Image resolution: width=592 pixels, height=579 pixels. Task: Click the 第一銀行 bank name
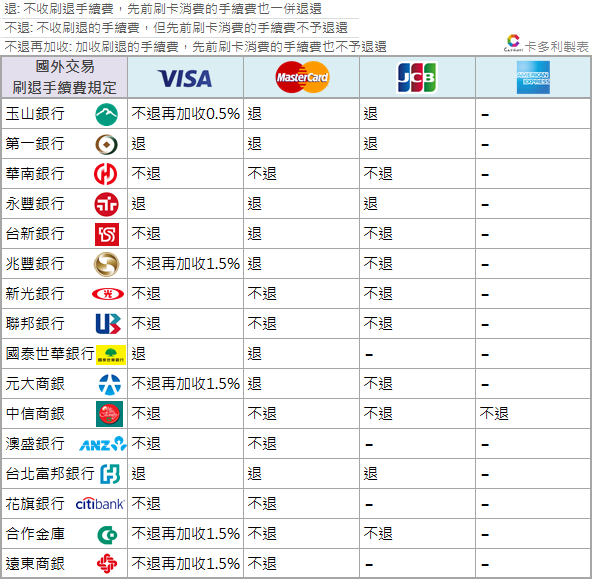(x=35, y=144)
